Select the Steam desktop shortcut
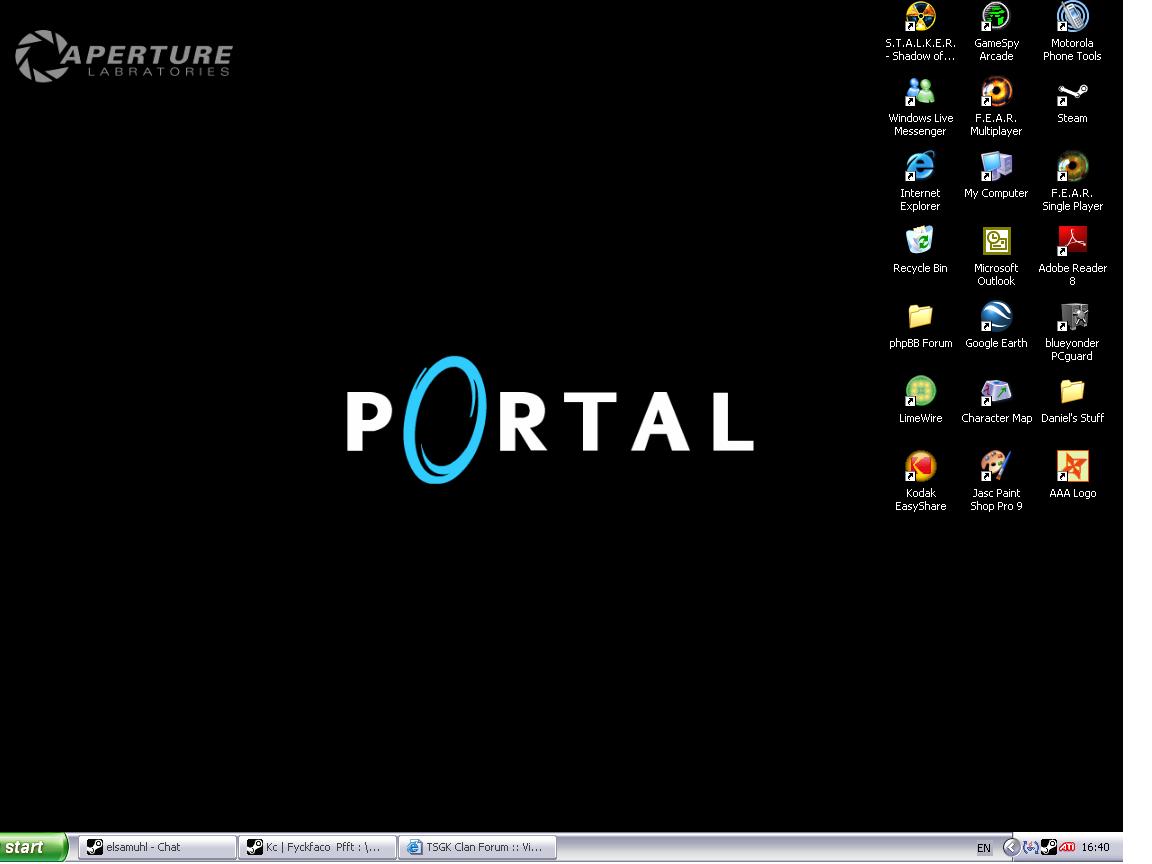Image resolution: width=1152 pixels, height=864 pixels. [x=1072, y=94]
